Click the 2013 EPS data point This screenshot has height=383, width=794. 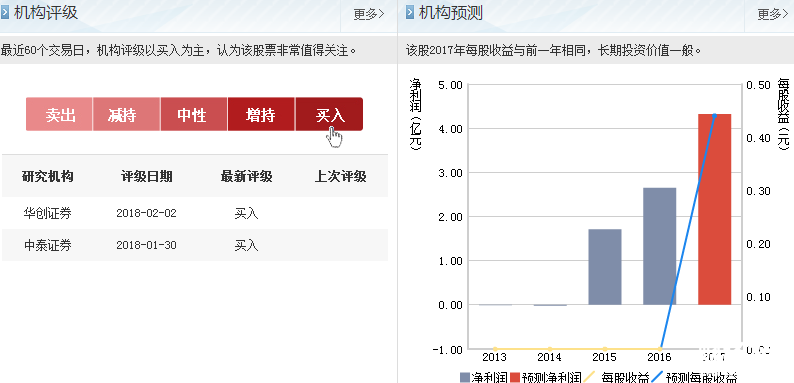(x=495, y=349)
